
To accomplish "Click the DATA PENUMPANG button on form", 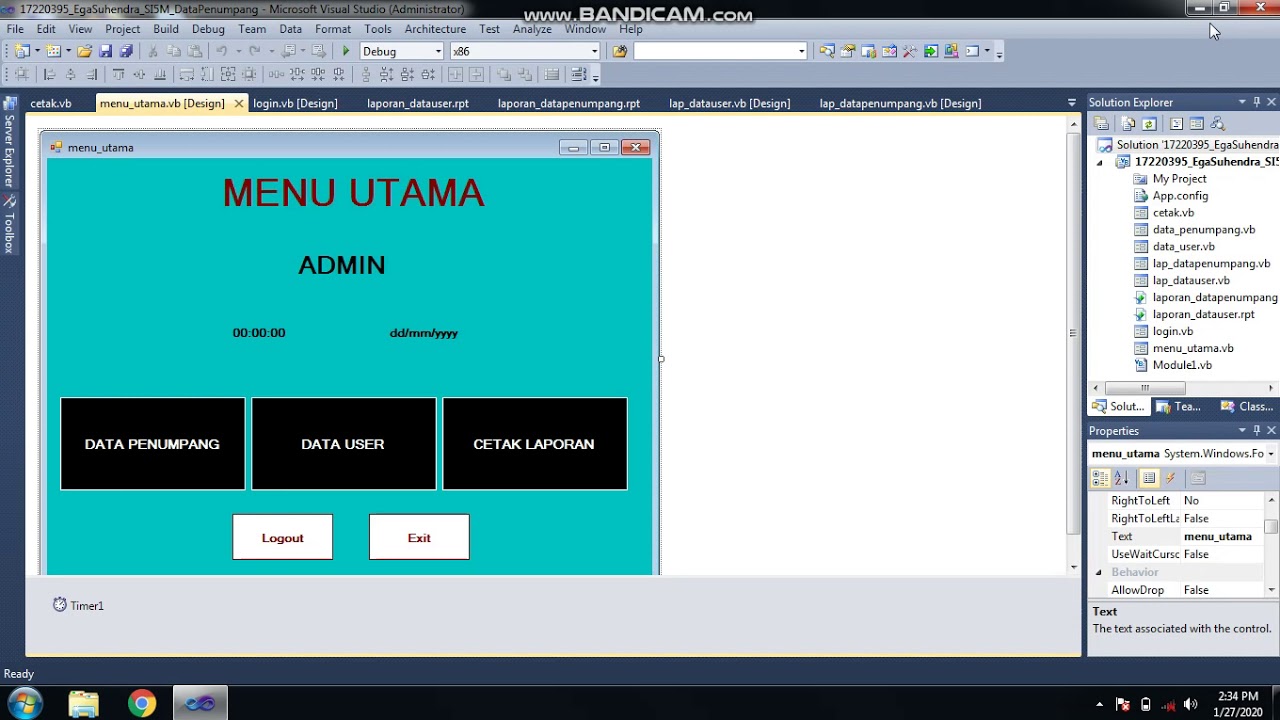I will [152, 444].
